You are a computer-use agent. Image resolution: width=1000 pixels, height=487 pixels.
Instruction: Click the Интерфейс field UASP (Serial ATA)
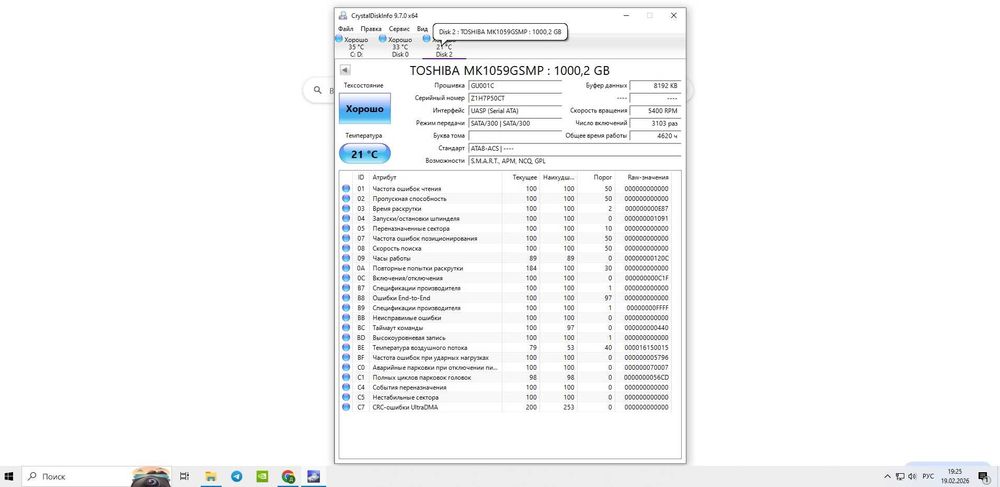pyautogui.click(x=515, y=110)
